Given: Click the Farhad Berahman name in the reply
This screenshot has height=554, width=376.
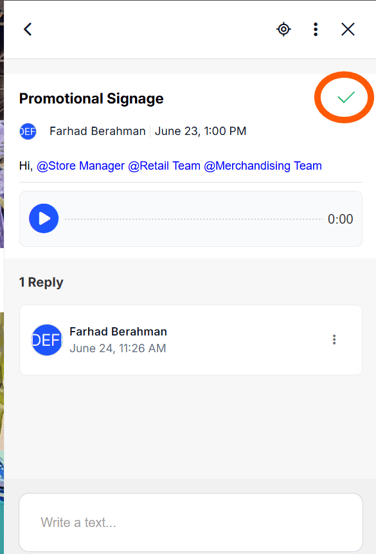Looking at the screenshot, I should click(118, 331).
